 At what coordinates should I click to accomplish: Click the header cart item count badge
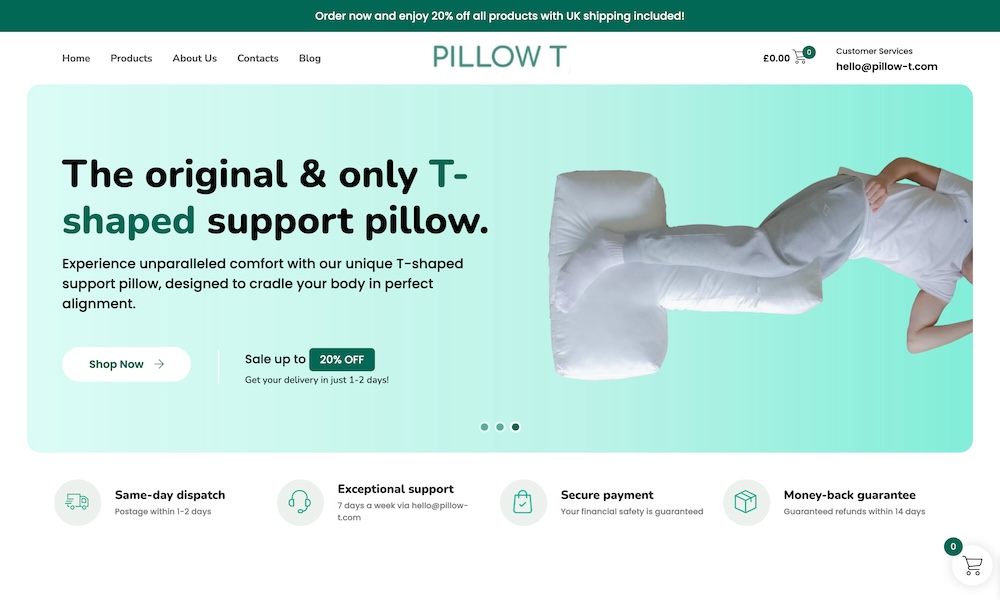pyautogui.click(x=809, y=52)
